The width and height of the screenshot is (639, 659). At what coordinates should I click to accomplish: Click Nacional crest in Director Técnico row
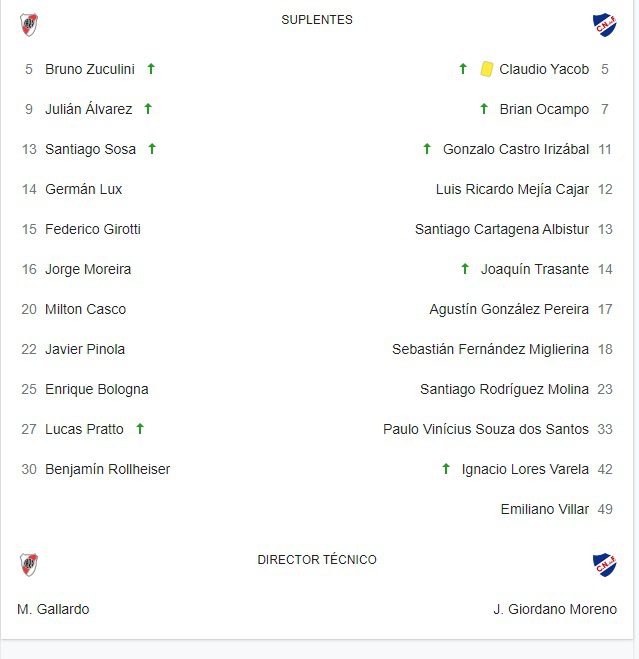(x=604, y=565)
